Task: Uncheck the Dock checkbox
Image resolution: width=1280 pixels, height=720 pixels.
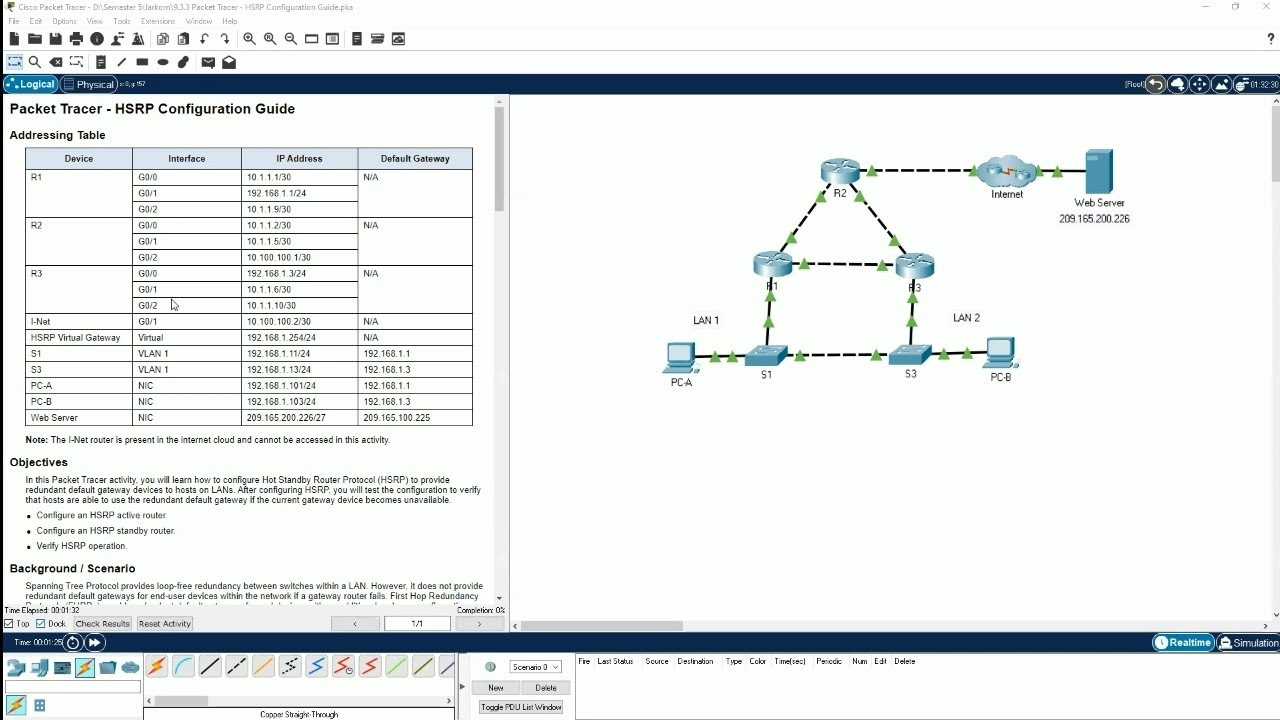Action: 41,624
